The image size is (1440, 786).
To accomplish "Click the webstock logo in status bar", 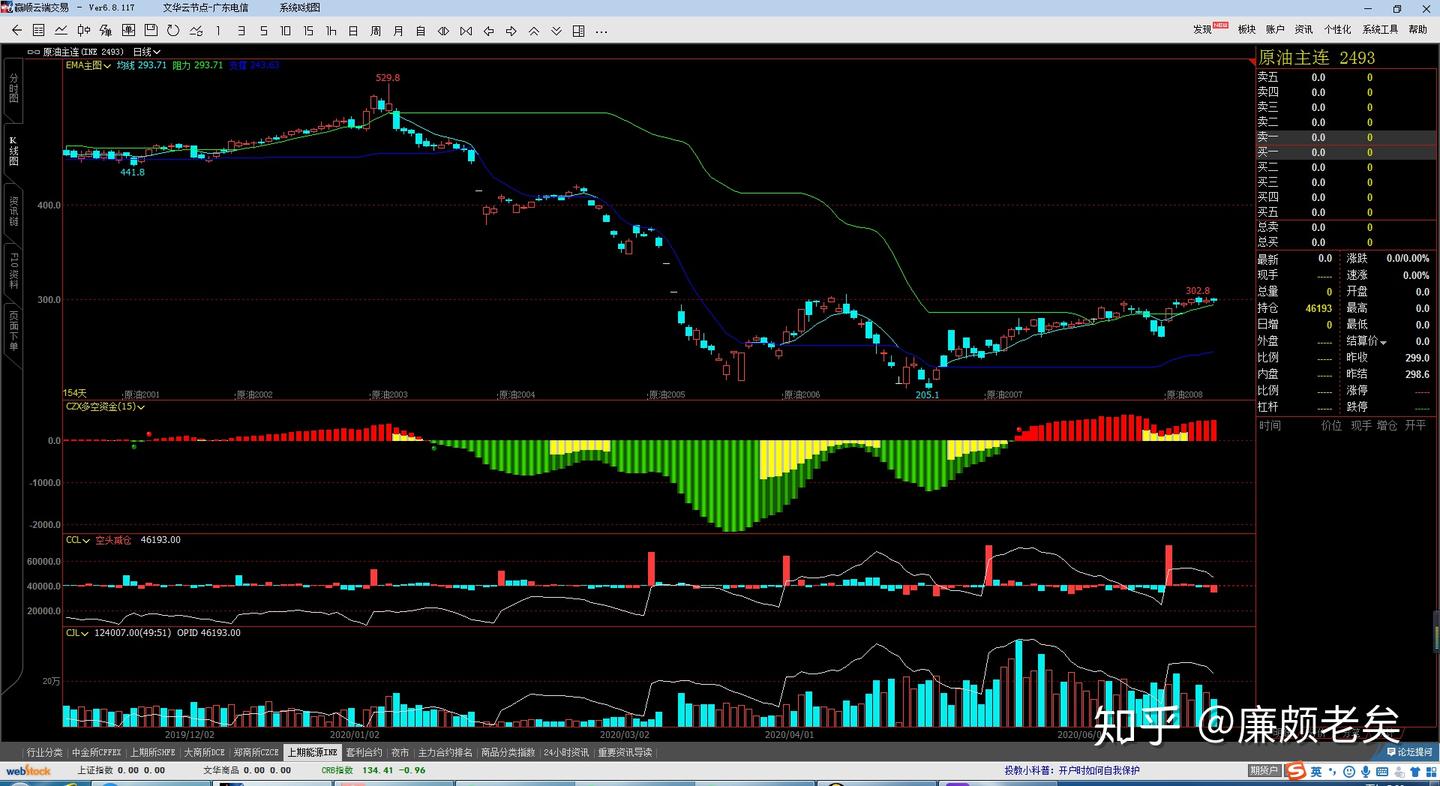I will tap(28, 771).
